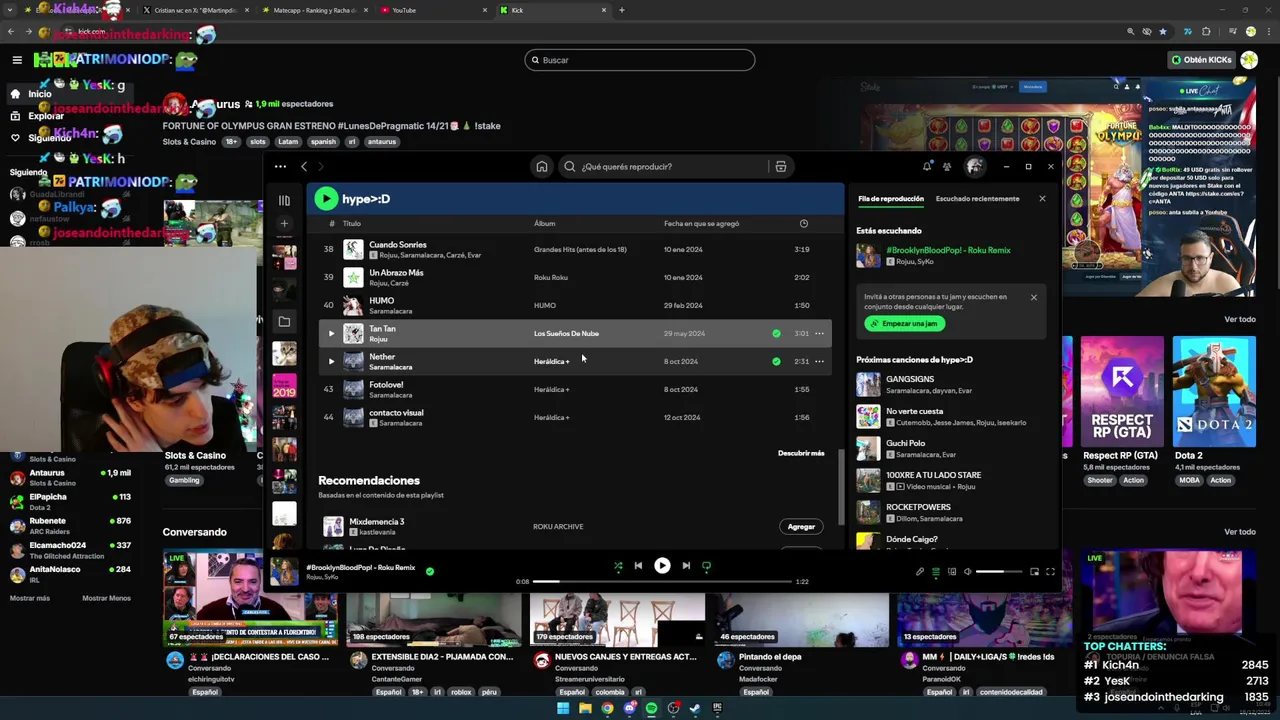Collapse Your Library sidebar icon
The width and height of the screenshot is (1280, 720).
pyautogui.click(x=284, y=200)
